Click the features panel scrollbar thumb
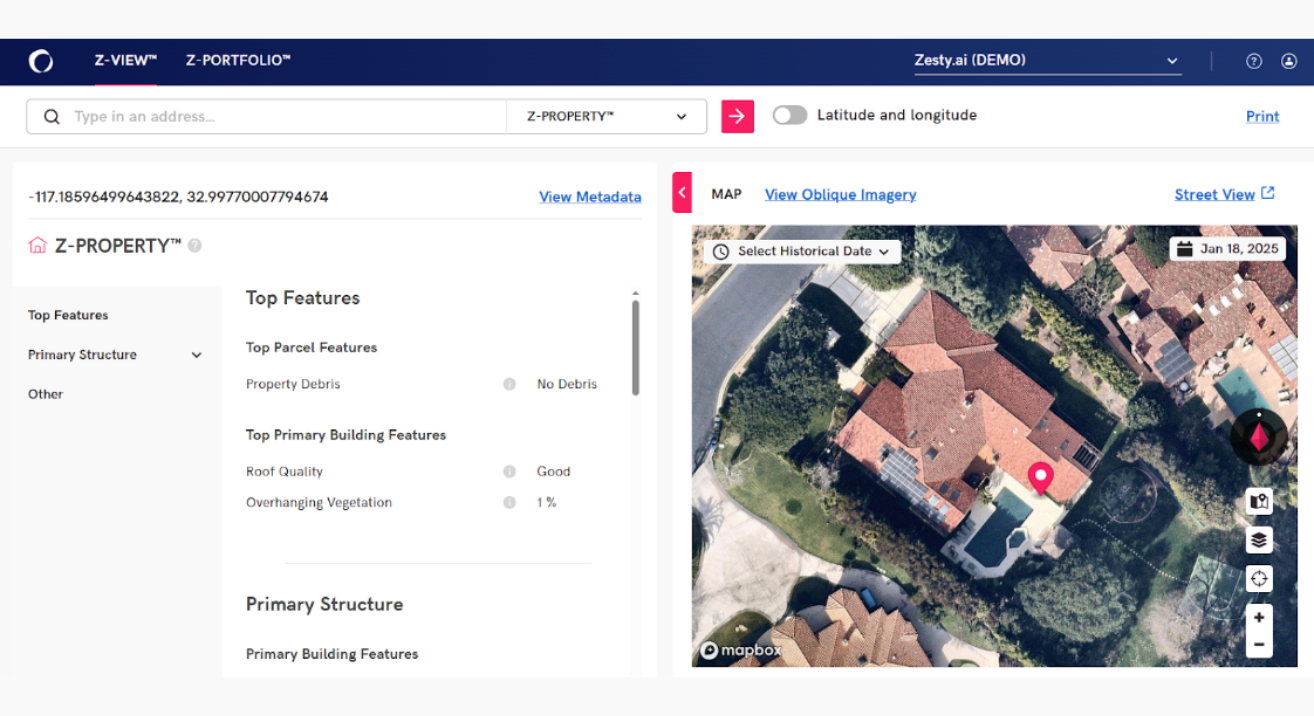Viewport: 1314px width, 716px height. point(635,347)
